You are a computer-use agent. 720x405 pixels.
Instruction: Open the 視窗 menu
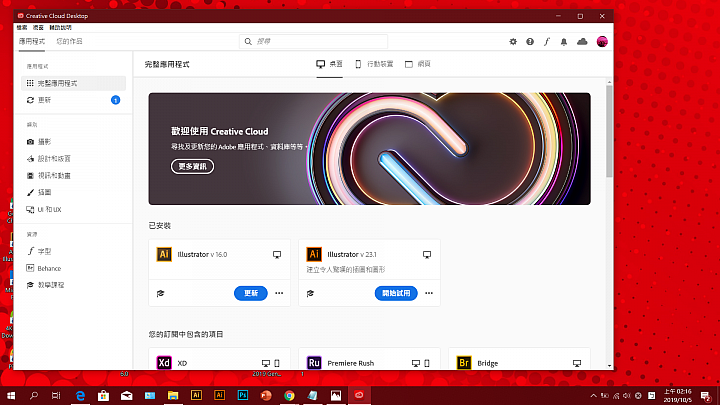click(38, 28)
